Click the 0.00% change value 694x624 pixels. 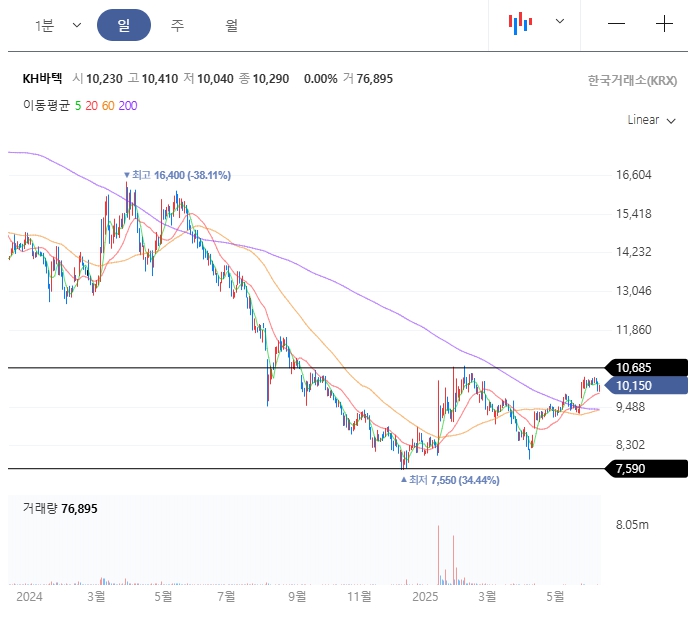320,79
